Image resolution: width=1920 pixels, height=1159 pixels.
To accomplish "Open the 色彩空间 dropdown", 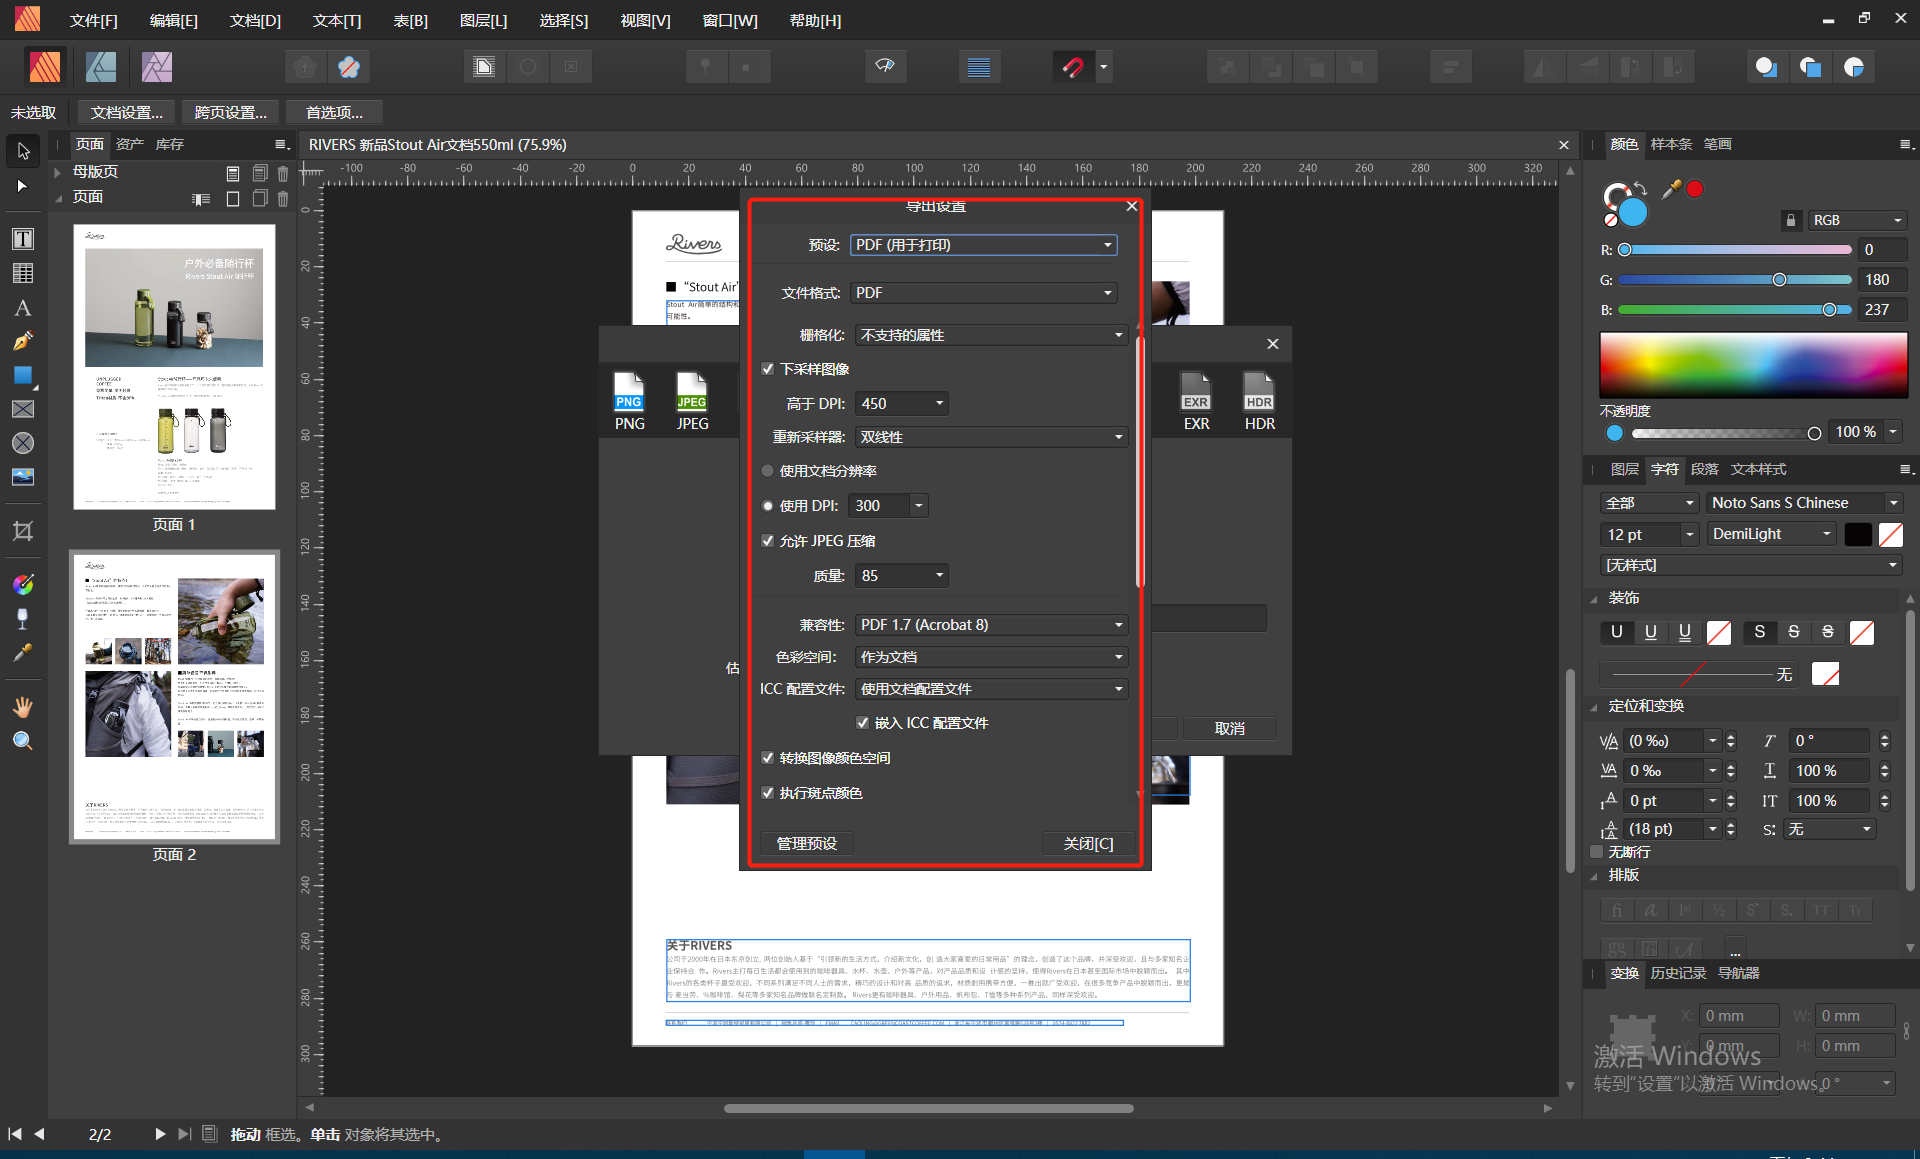I will pos(991,657).
